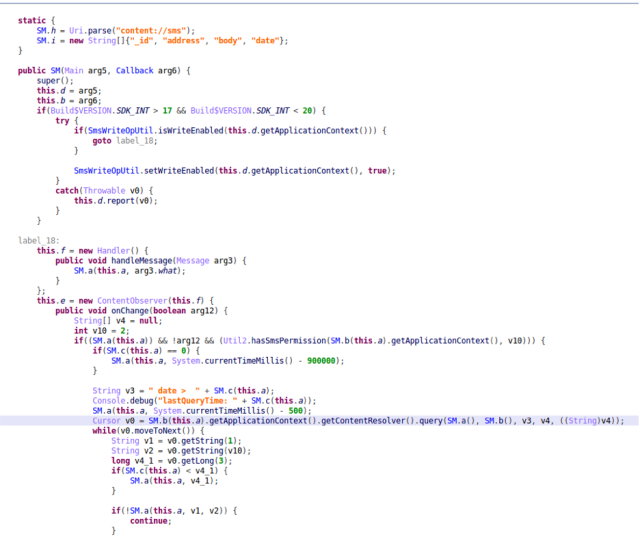Click the "lastQueryTime: " string
The image size is (640, 543).
click(x=198, y=401)
